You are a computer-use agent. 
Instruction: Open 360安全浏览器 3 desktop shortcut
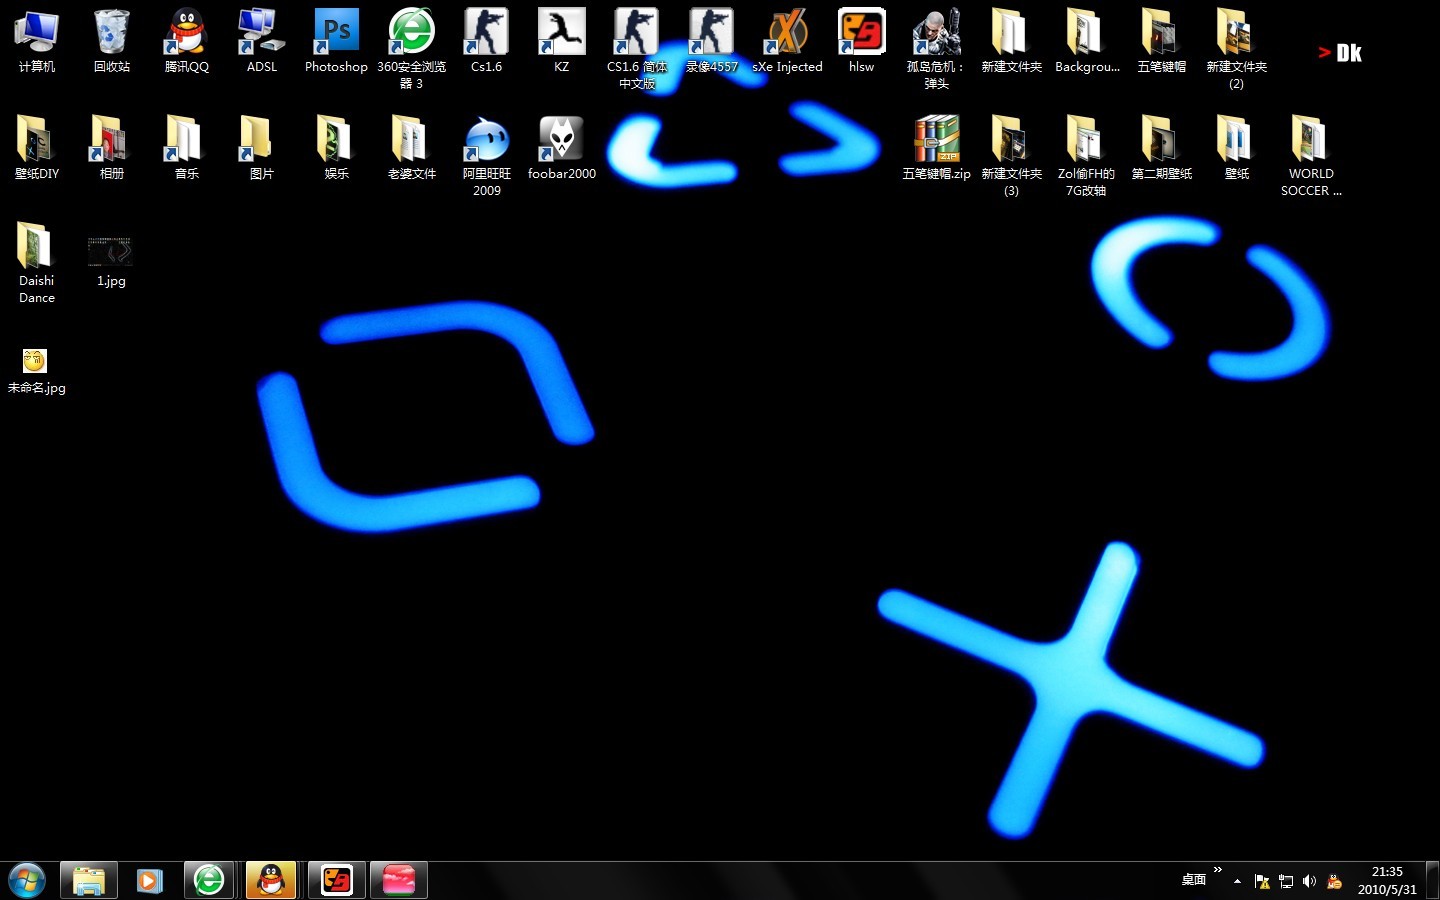click(411, 48)
